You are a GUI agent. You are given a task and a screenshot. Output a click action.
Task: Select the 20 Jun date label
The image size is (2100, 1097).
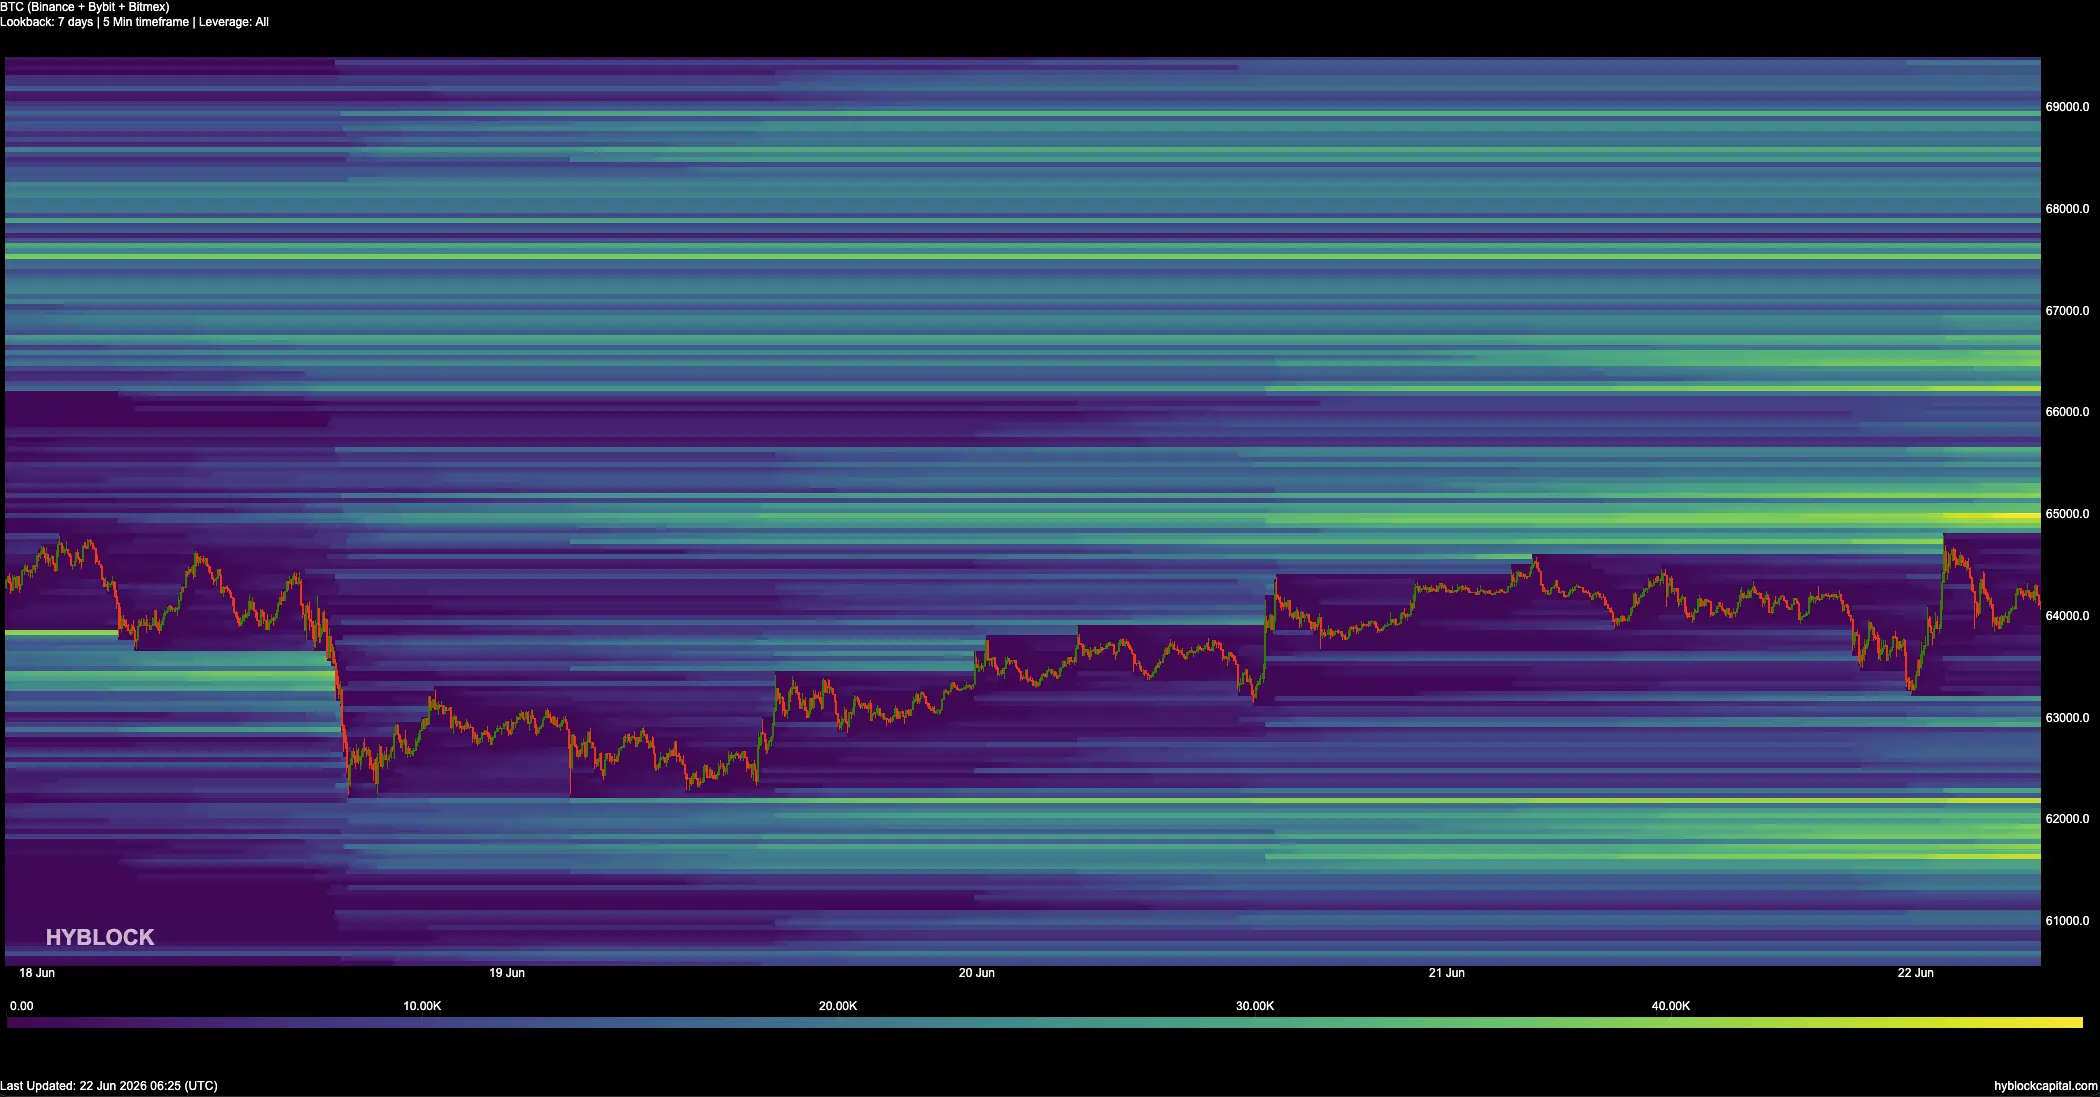[977, 973]
